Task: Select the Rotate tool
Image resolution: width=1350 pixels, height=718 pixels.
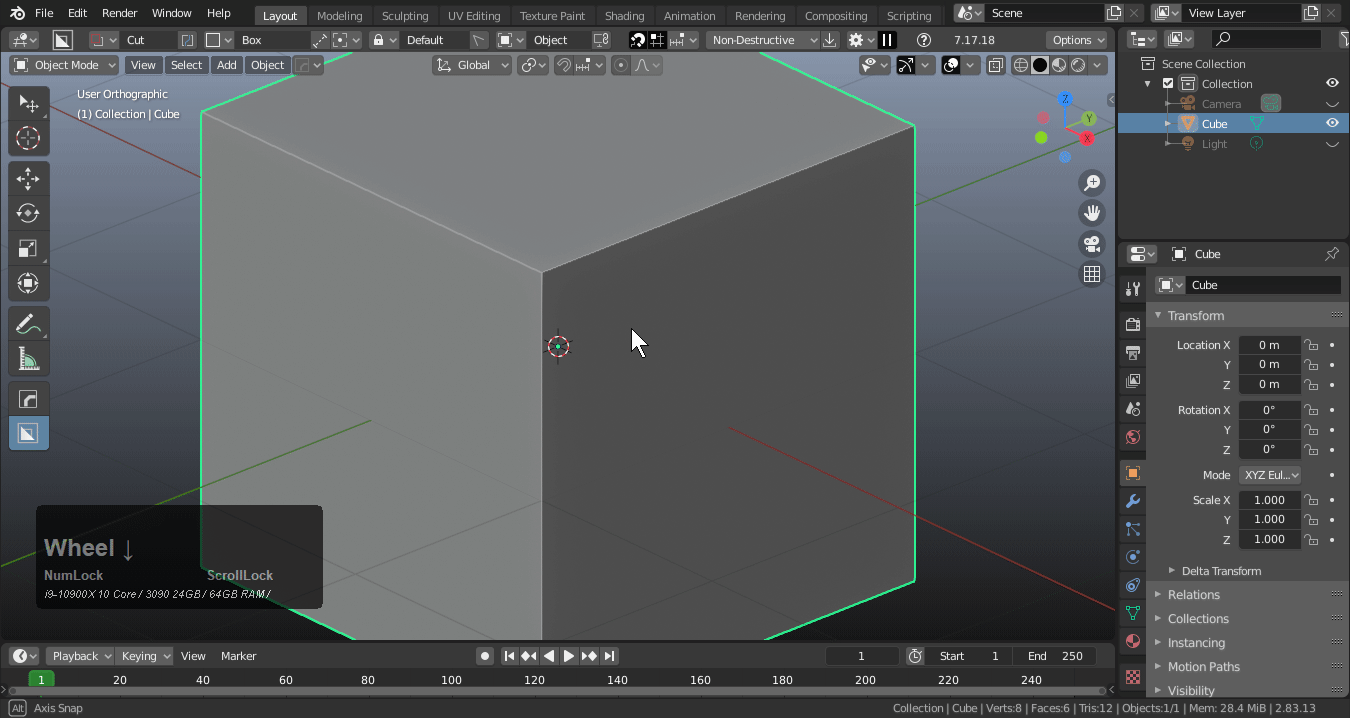Action: (28, 214)
